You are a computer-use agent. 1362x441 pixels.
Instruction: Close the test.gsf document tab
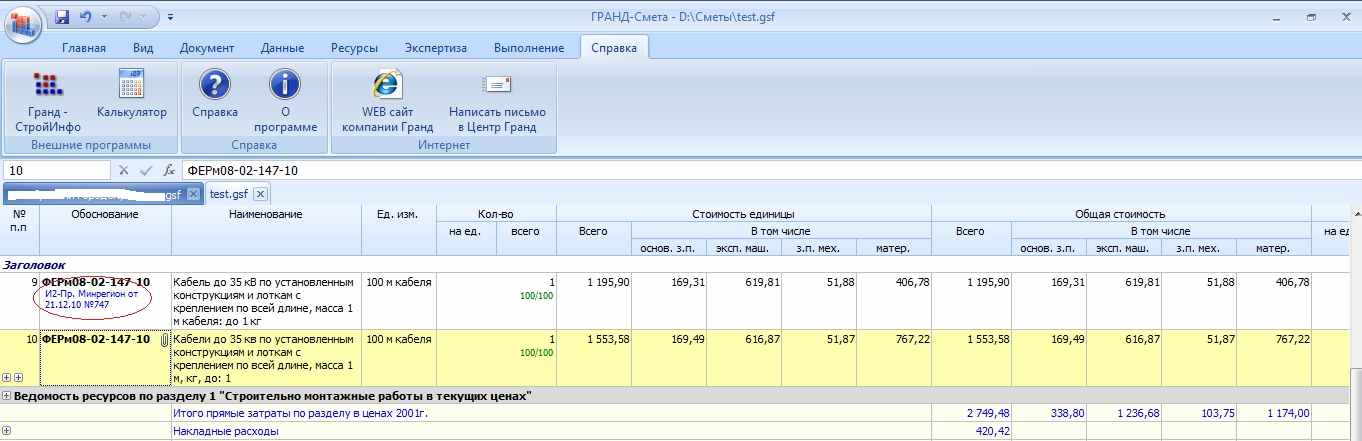(259, 194)
